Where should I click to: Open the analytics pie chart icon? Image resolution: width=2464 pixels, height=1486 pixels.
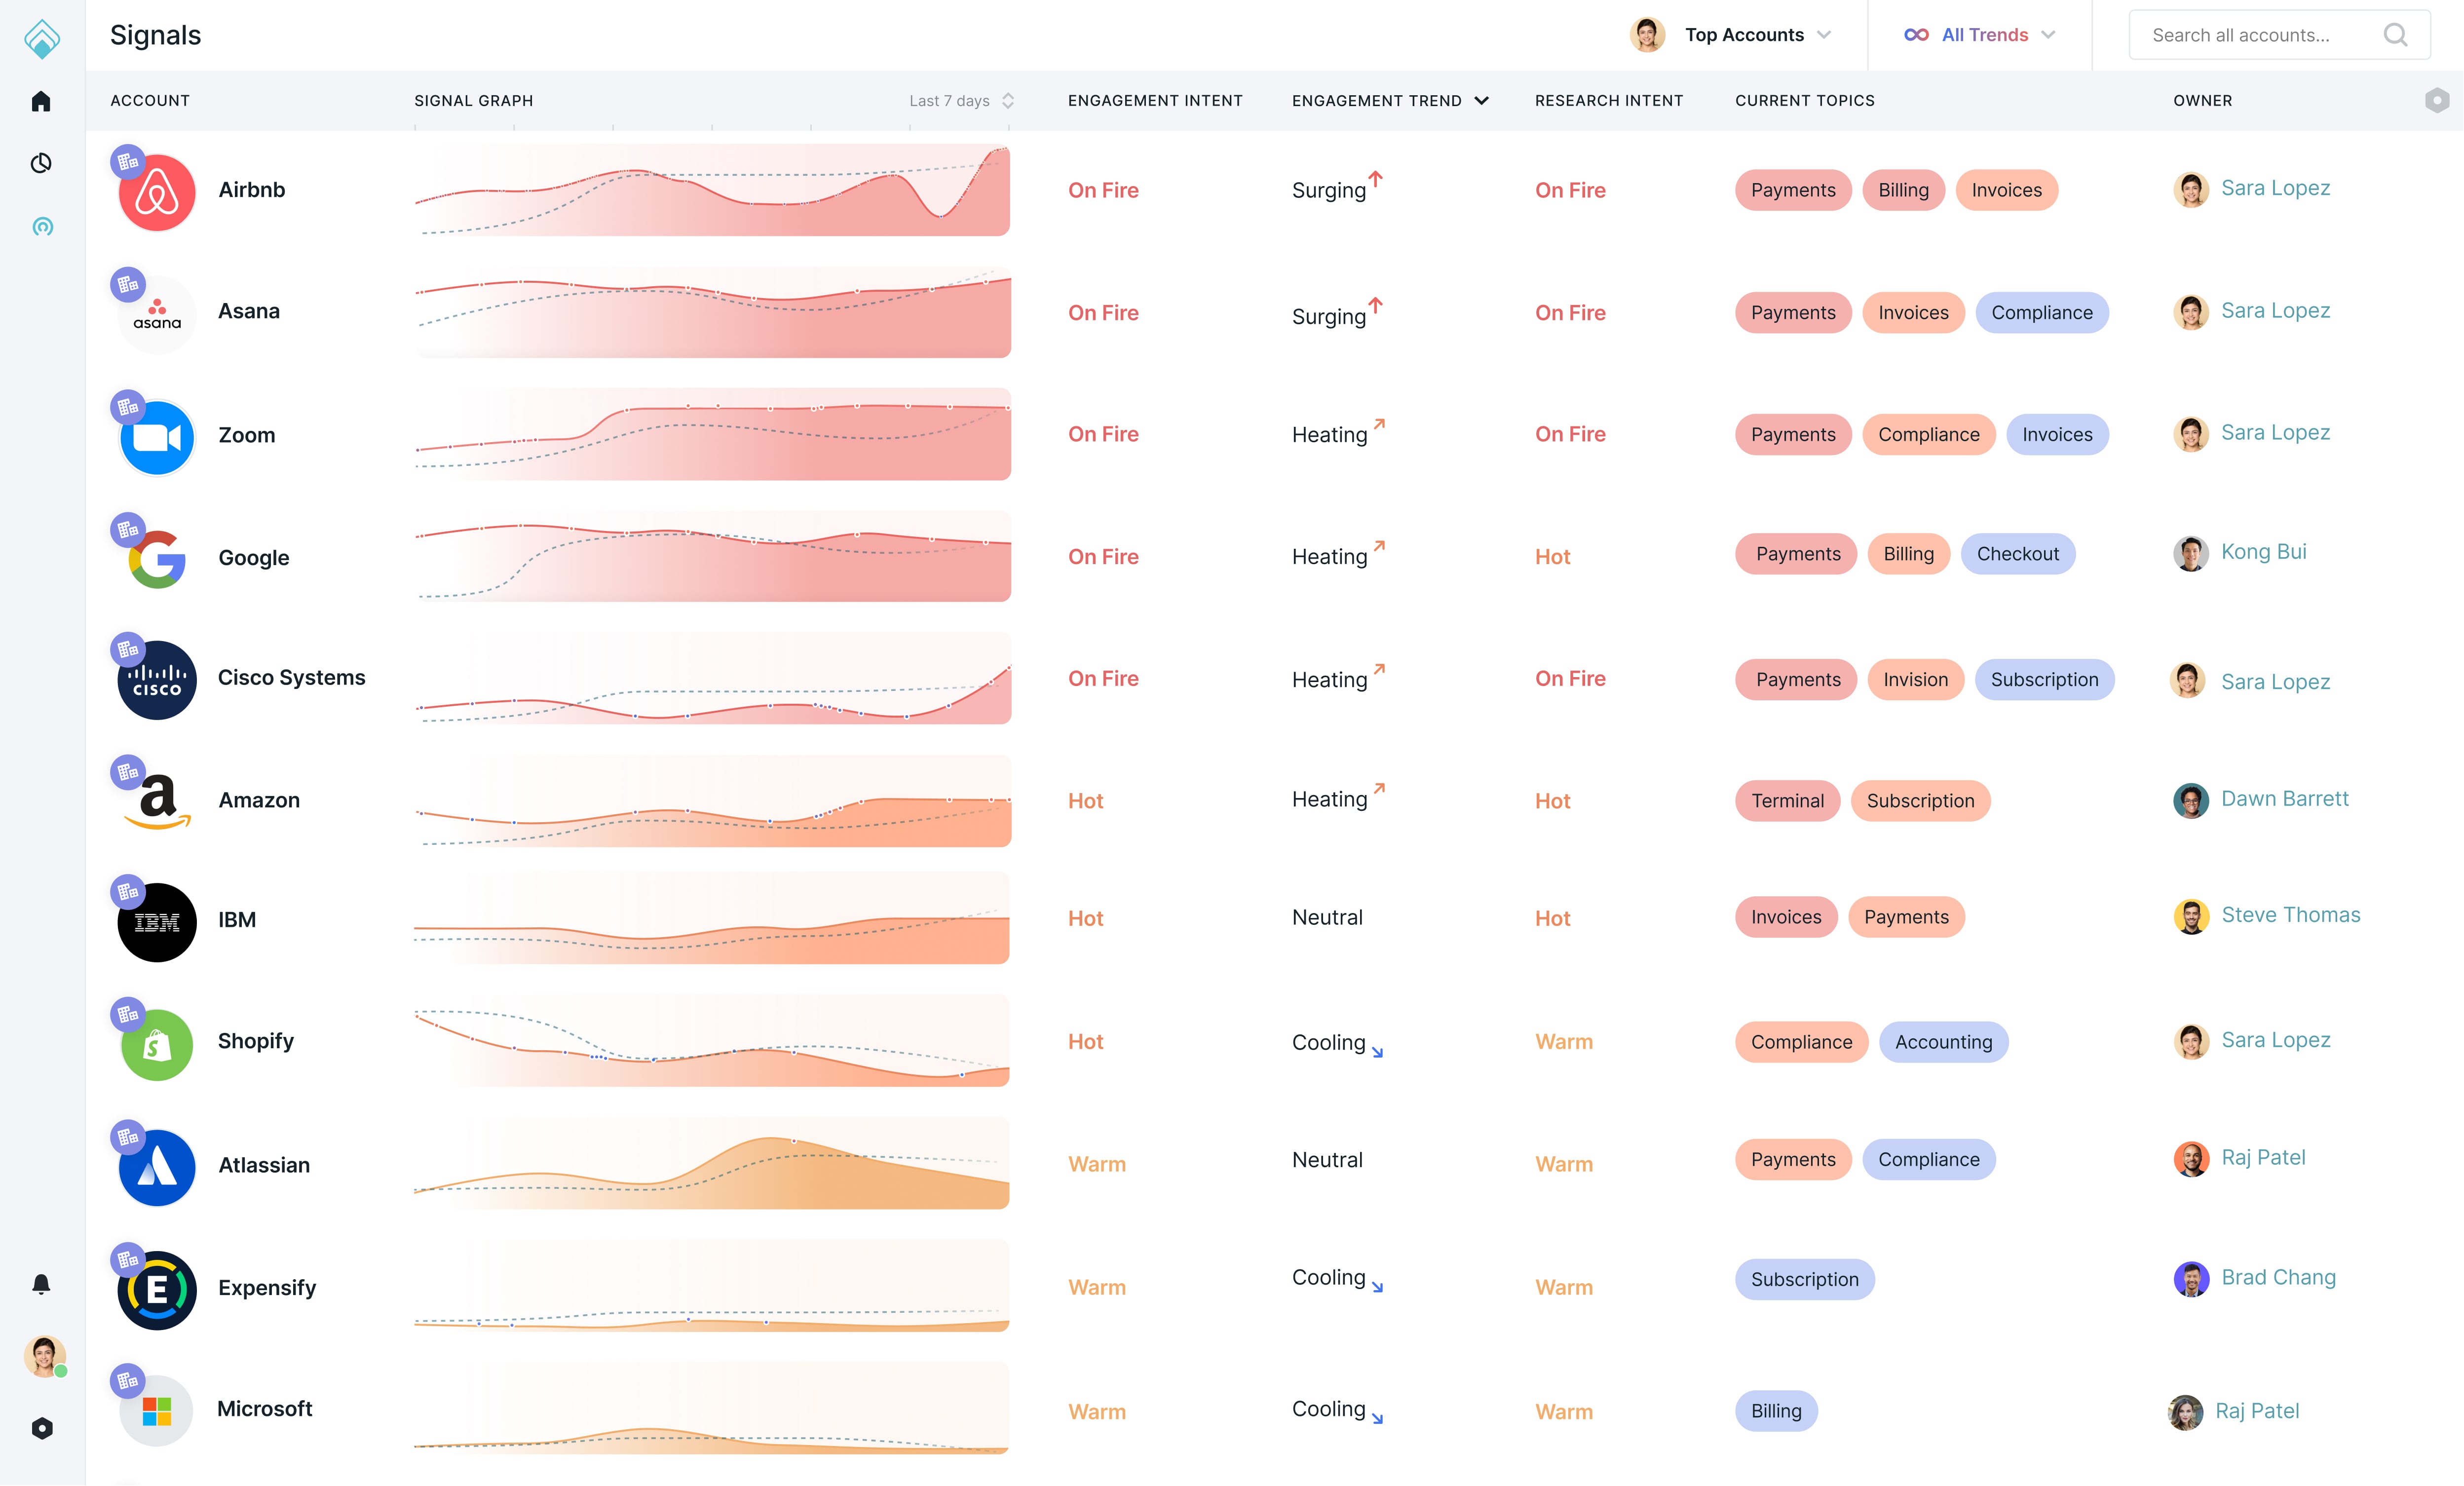click(x=41, y=163)
